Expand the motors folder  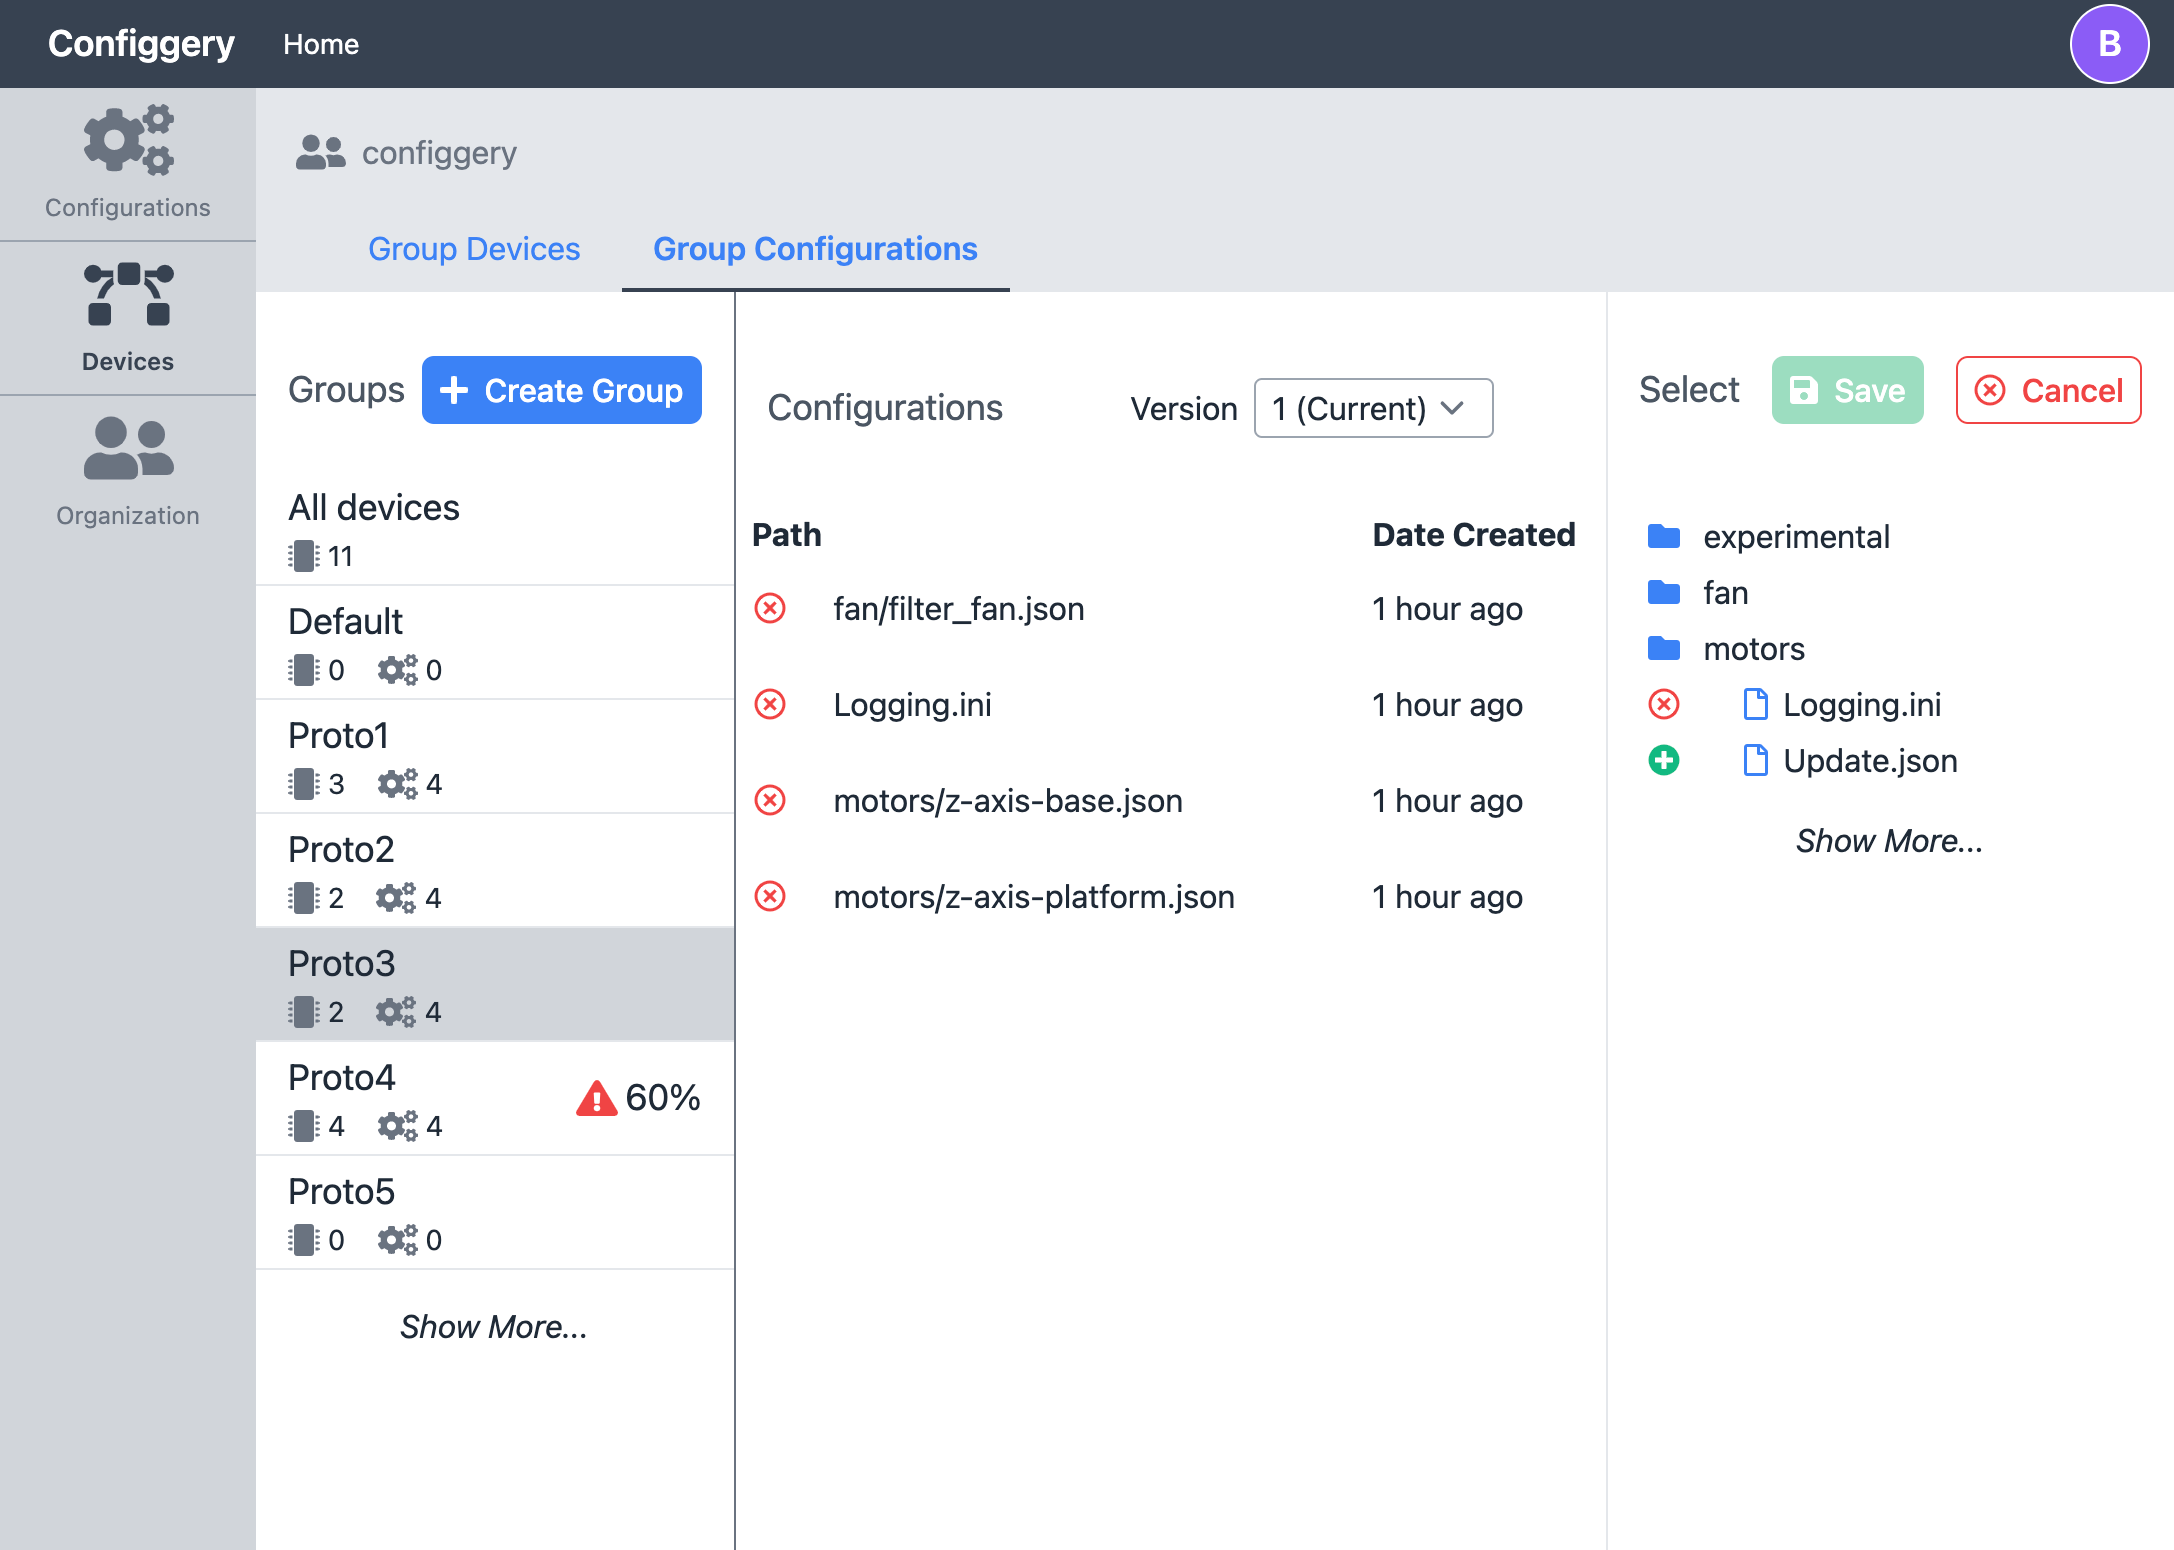click(1753, 649)
